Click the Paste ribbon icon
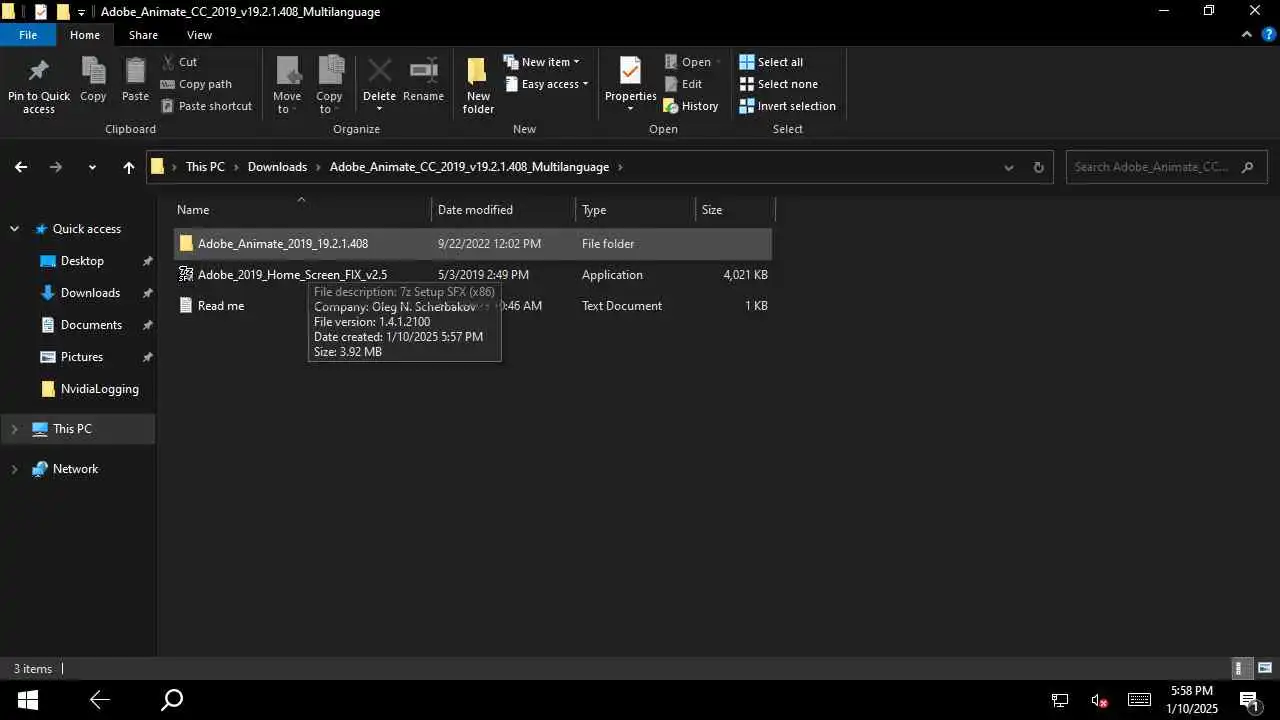The height and width of the screenshot is (720, 1280). pyautogui.click(x=135, y=80)
